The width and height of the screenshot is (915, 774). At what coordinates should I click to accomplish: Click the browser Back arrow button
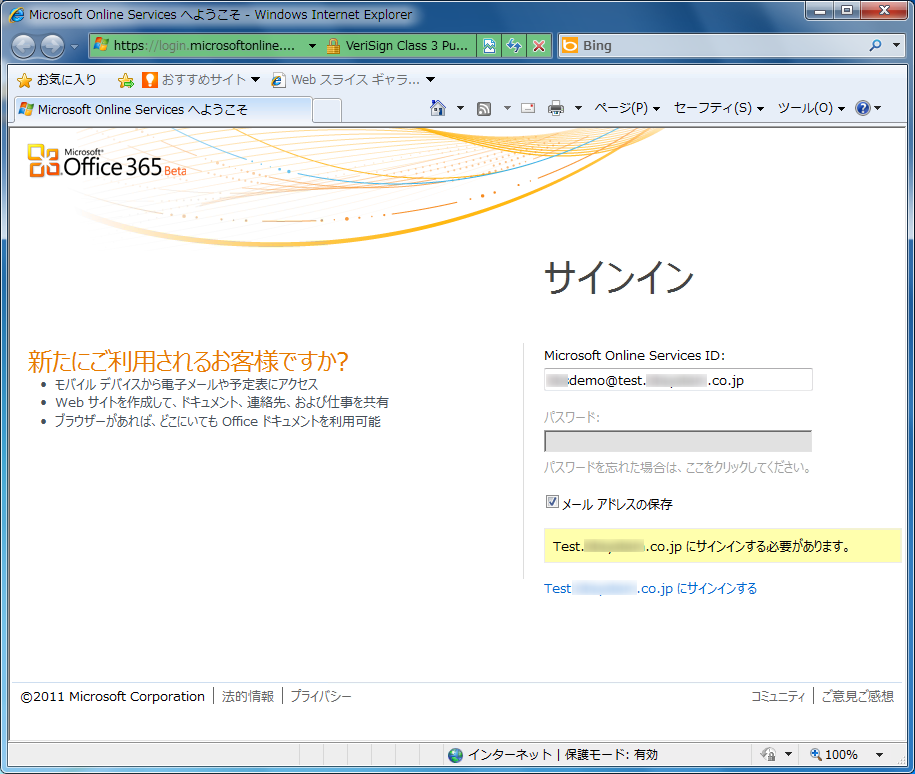click(x=24, y=46)
